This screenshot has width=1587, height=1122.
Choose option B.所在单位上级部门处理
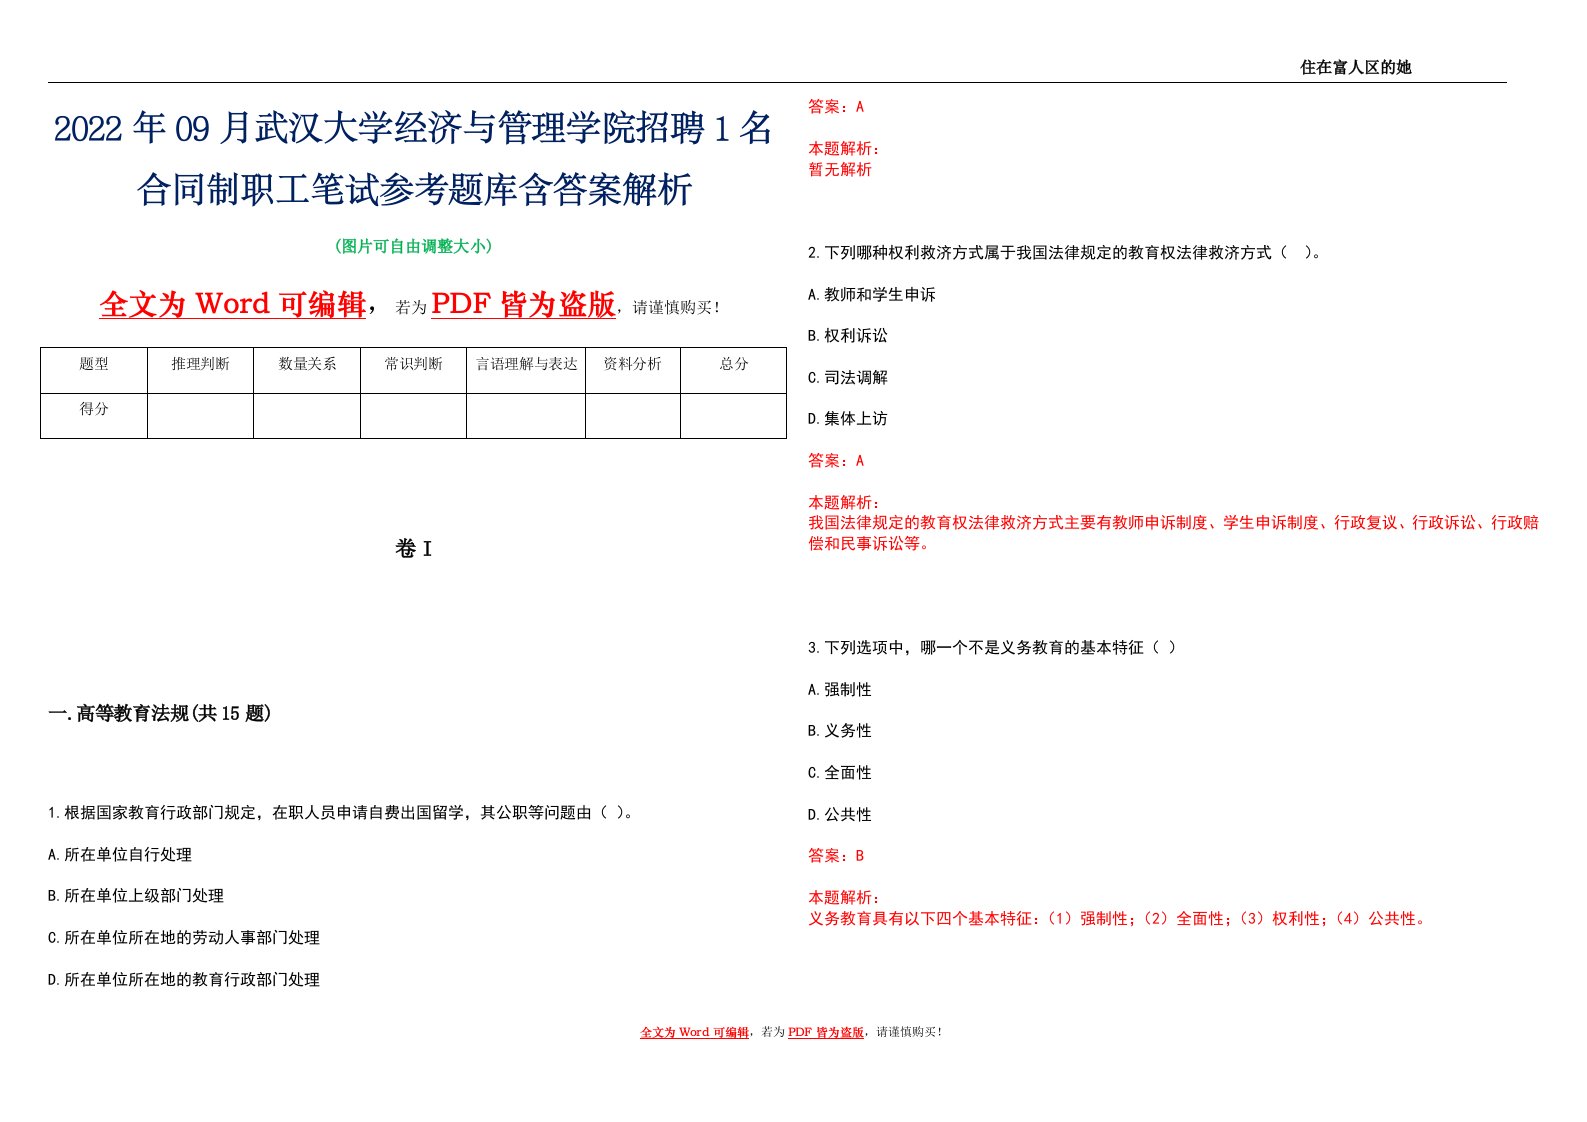tap(136, 896)
